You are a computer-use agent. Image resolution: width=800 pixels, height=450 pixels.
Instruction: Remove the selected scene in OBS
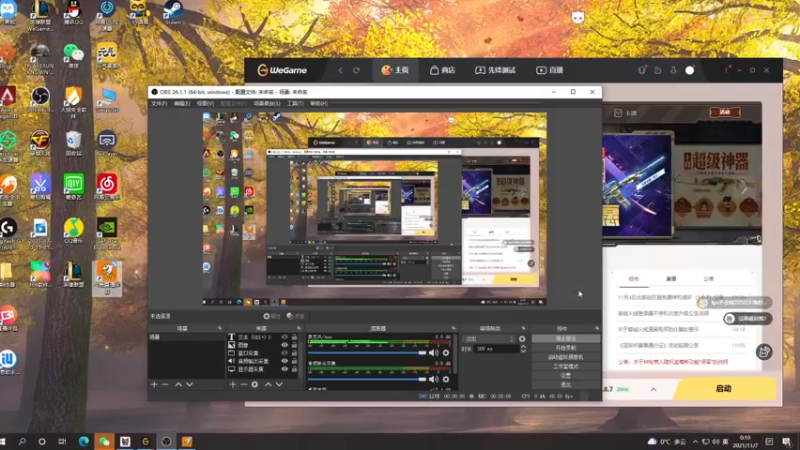165,384
